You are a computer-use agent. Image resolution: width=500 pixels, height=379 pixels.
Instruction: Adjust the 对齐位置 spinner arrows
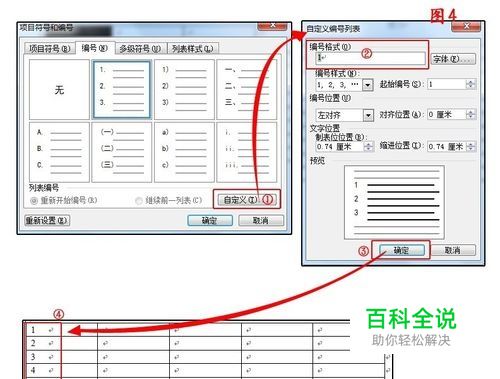(471, 115)
